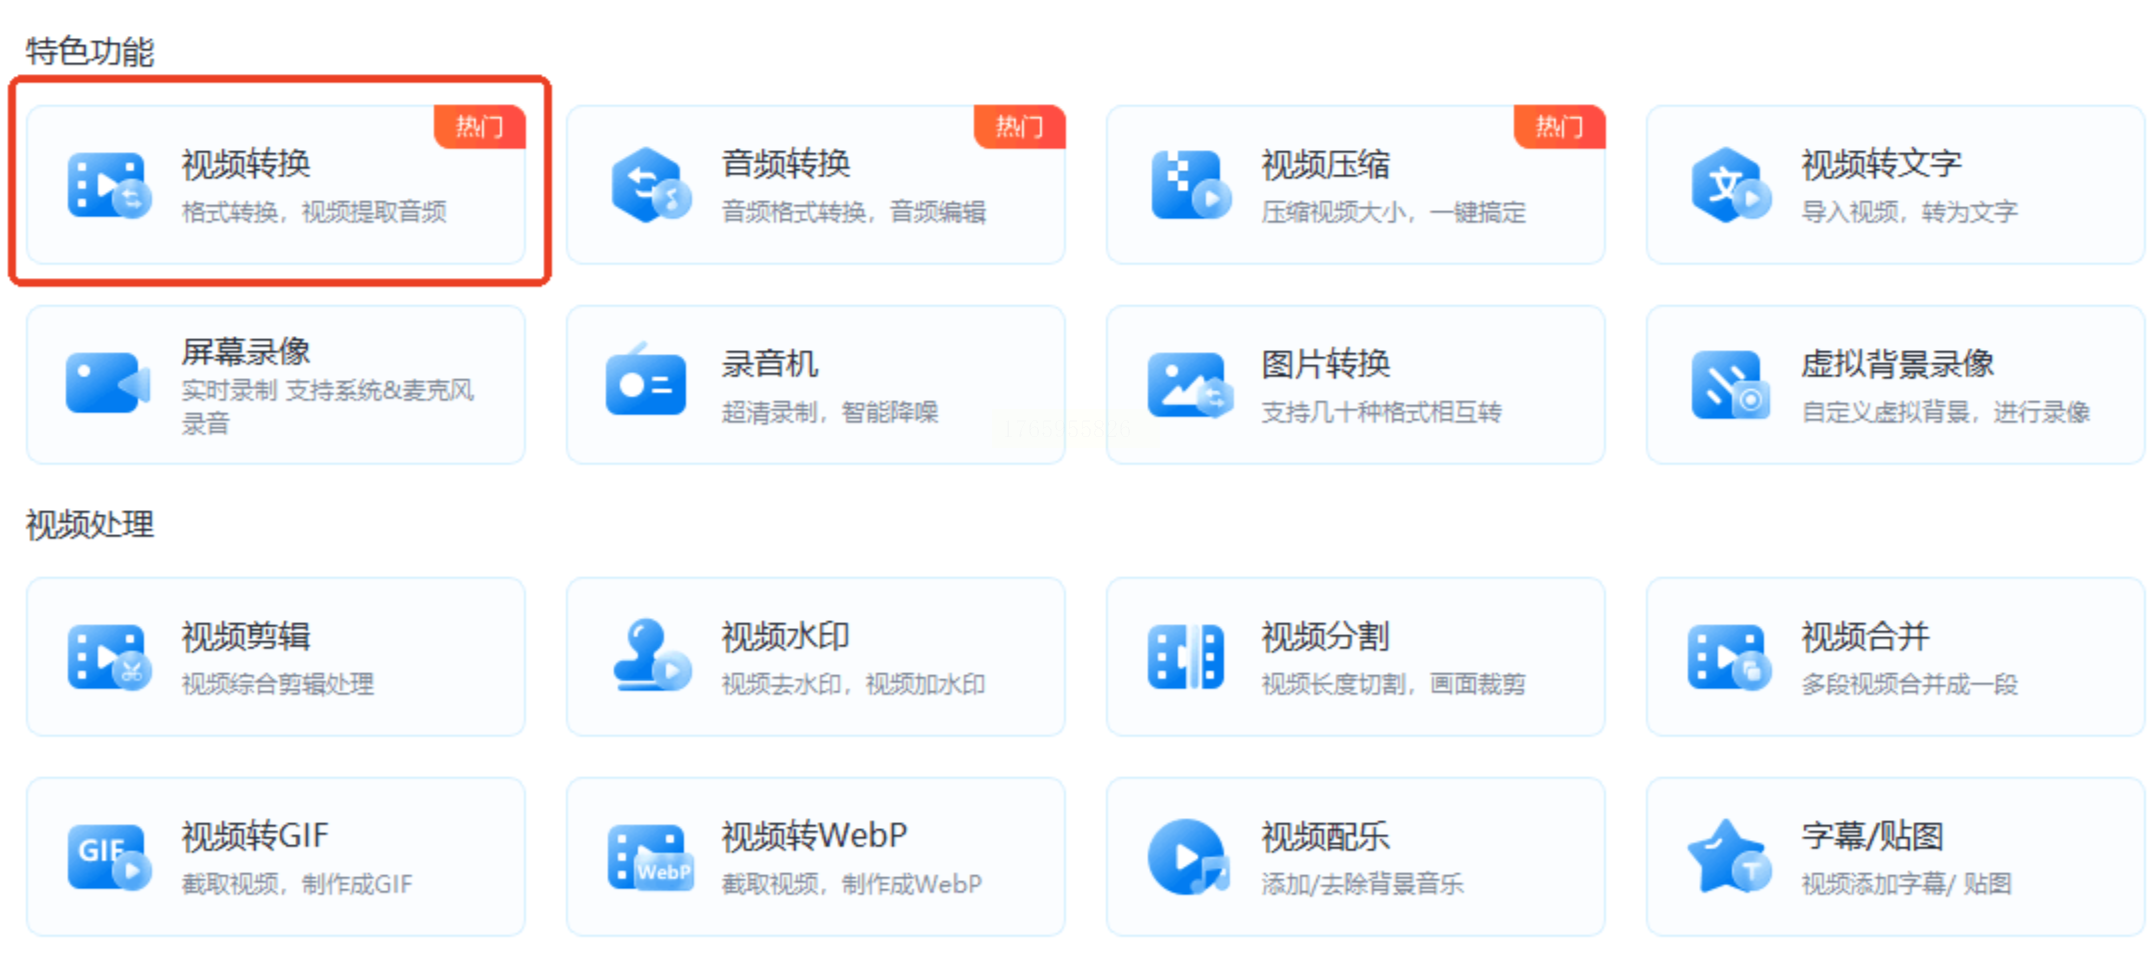Viewport: 2152px width, 968px height.
Task: Click text 支持几十种格式相互转
Action: [x=1382, y=412]
